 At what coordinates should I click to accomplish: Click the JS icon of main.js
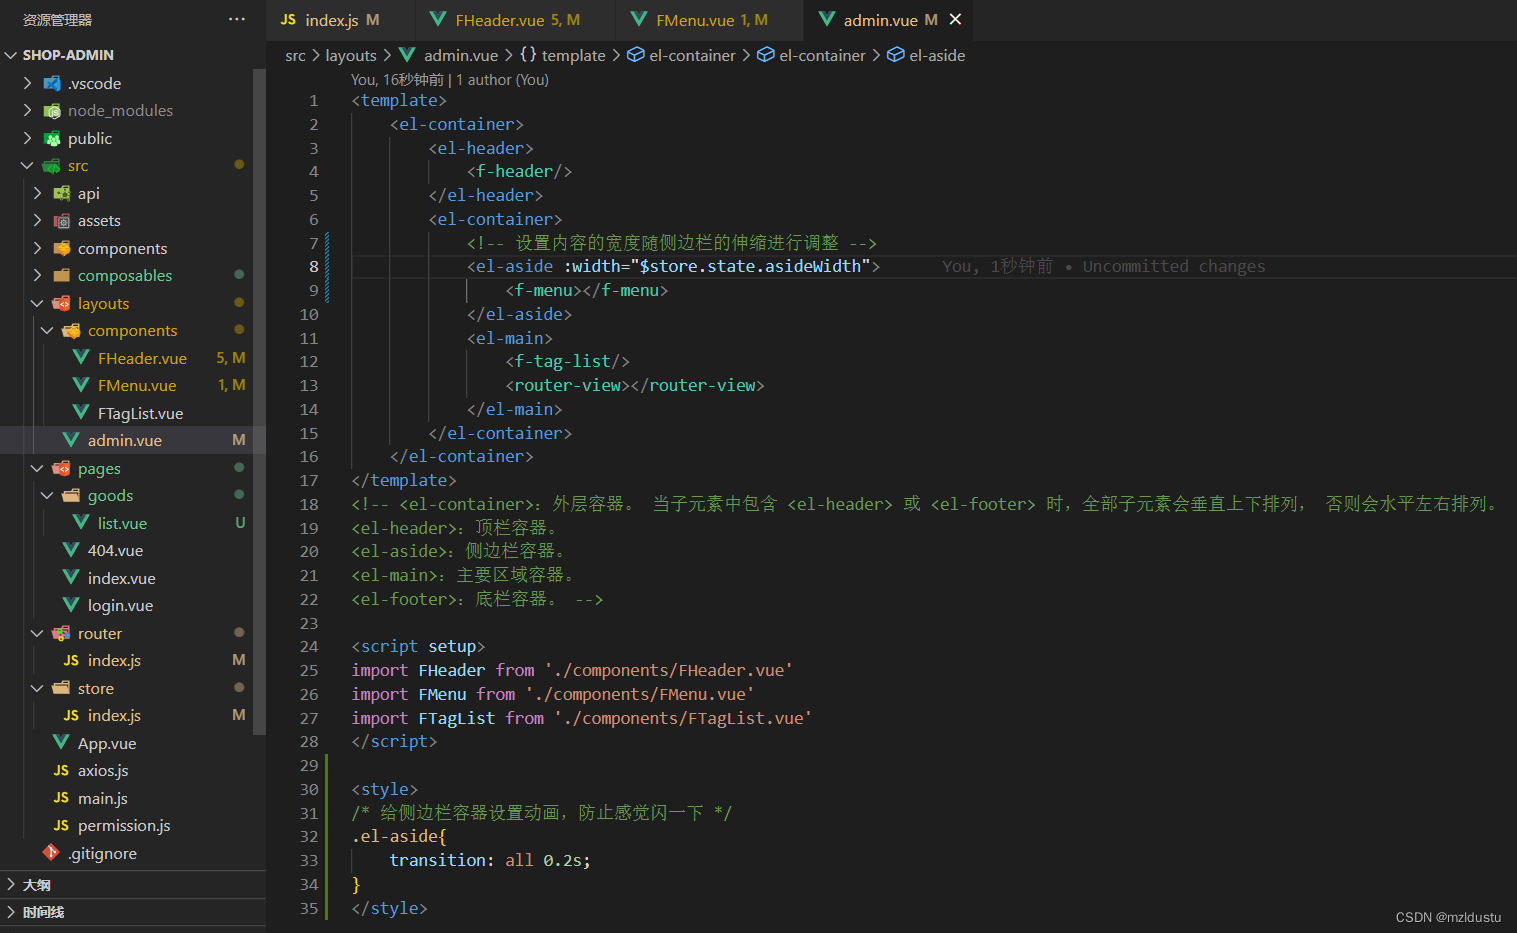(x=62, y=798)
